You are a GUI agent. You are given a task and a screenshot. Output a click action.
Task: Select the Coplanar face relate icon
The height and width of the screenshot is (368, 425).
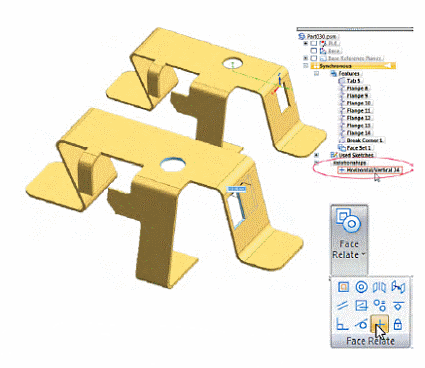pyautogui.click(x=344, y=287)
